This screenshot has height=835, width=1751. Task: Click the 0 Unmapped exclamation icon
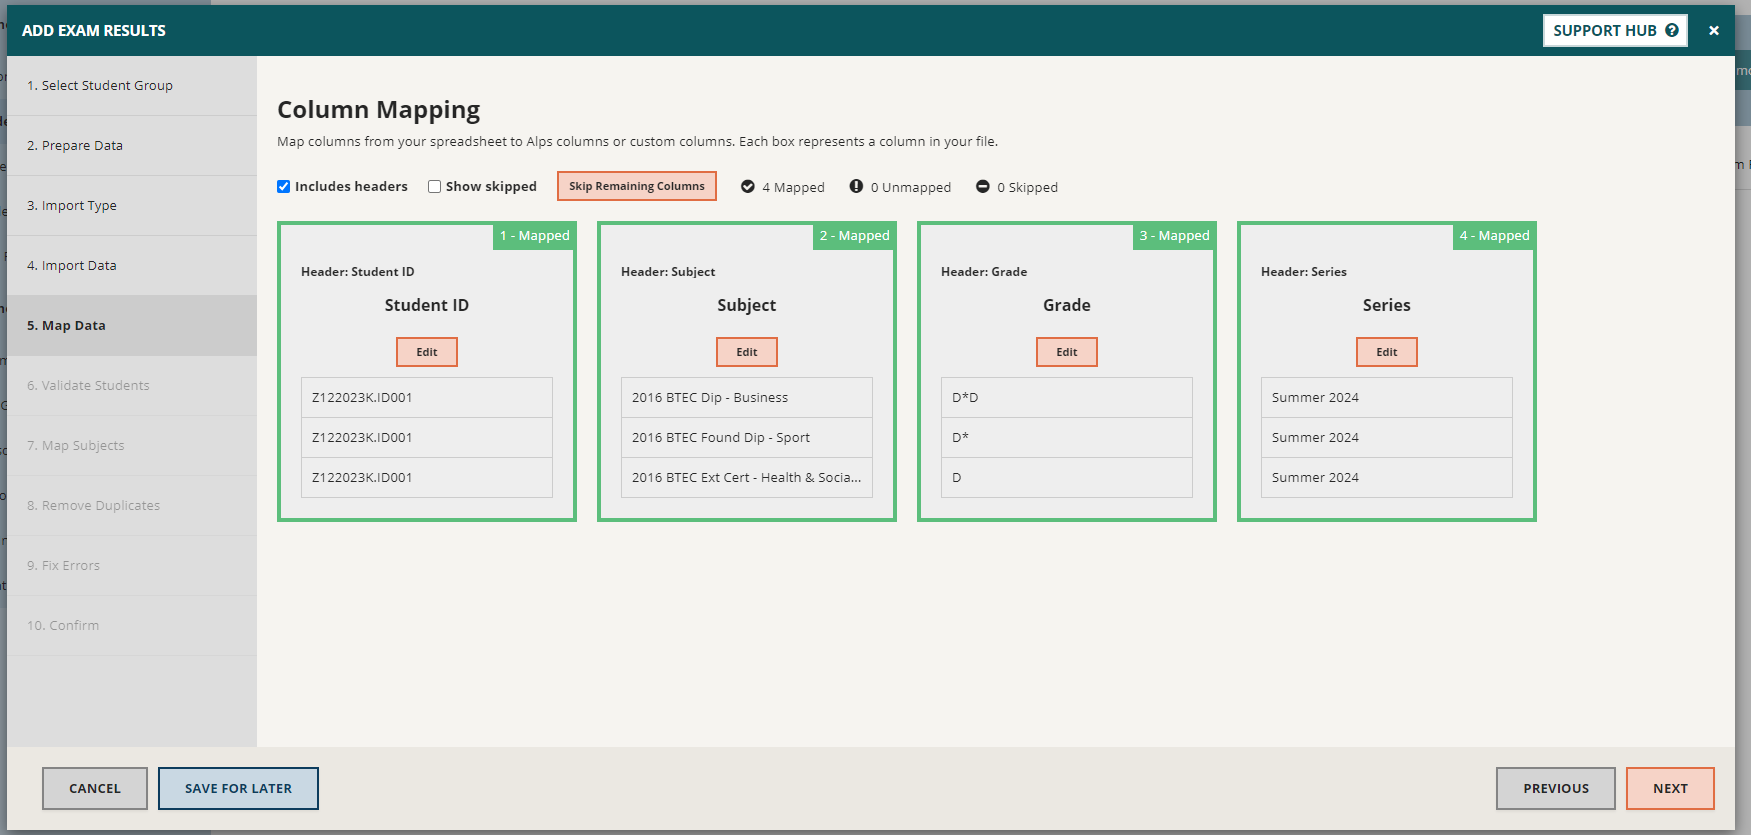click(x=856, y=186)
